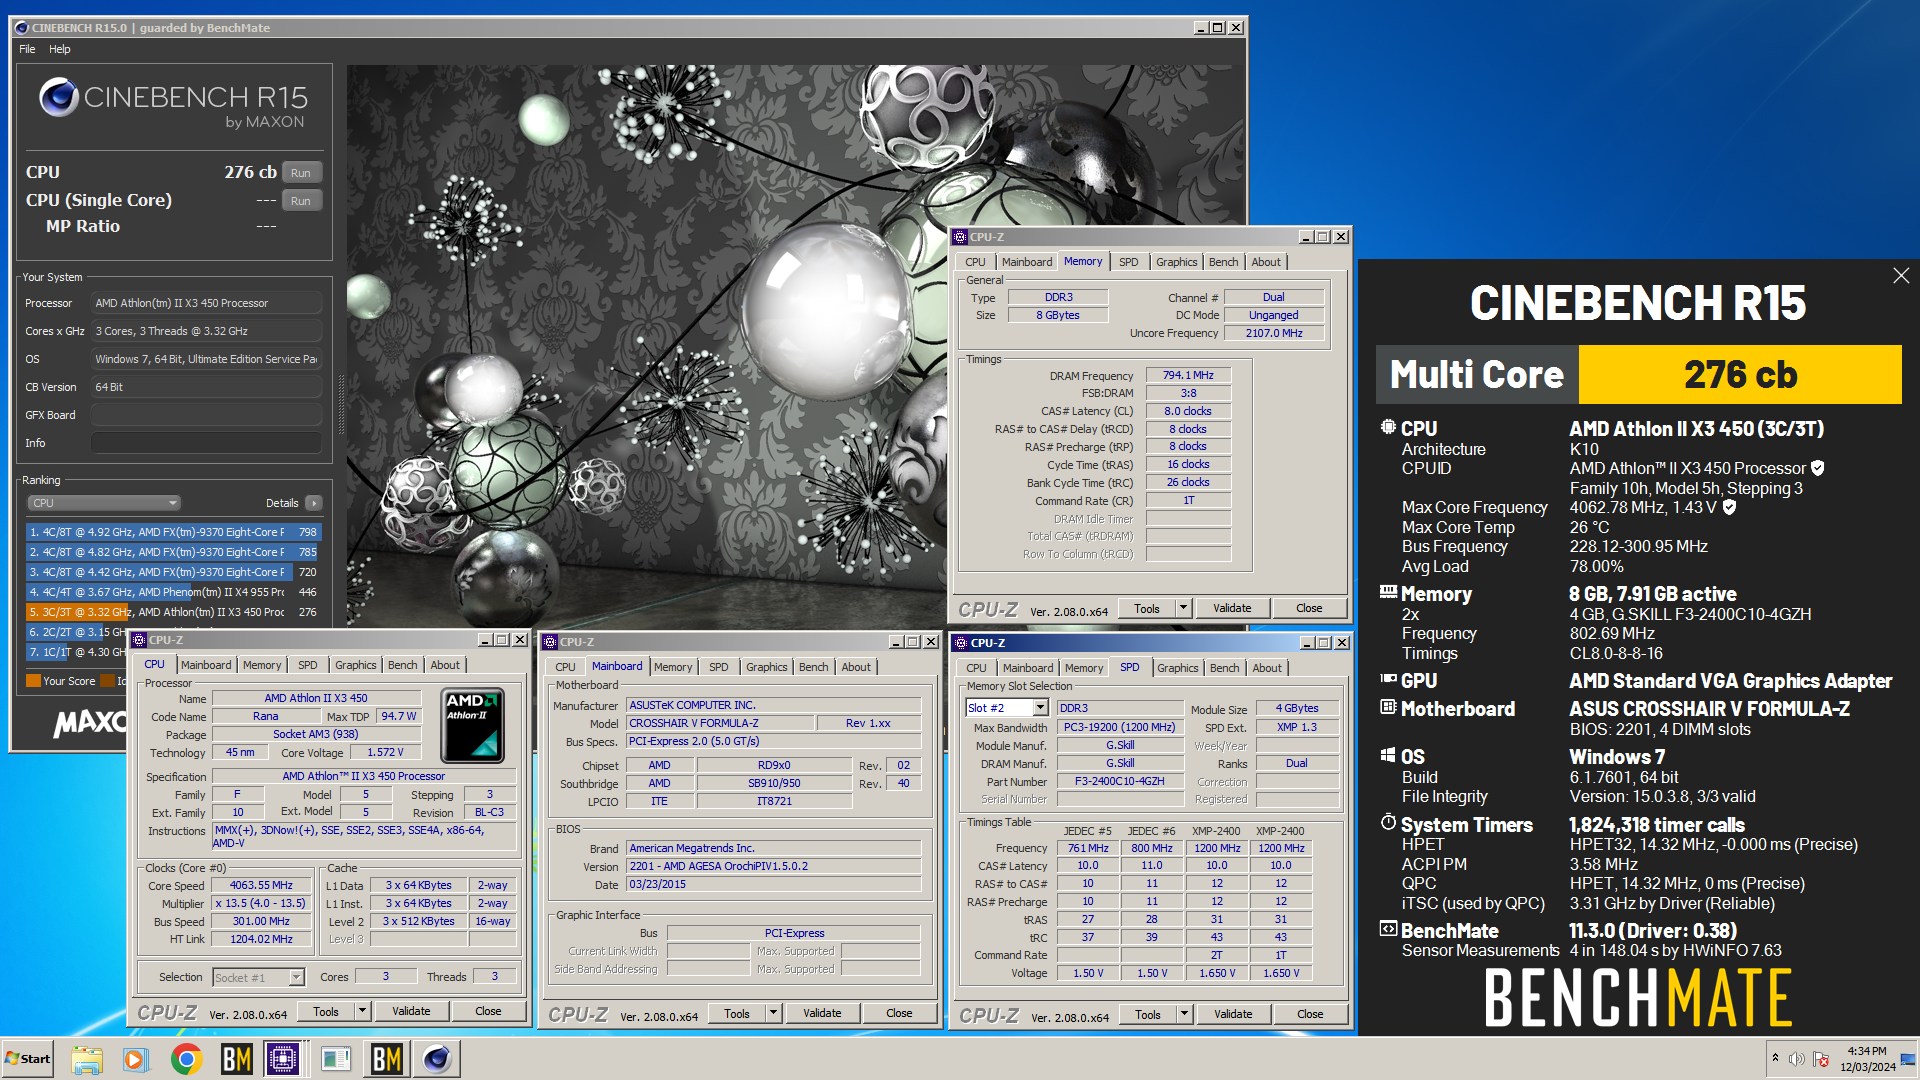Click the first BenchMate taskbar icon

pyautogui.click(x=236, y=1059)
